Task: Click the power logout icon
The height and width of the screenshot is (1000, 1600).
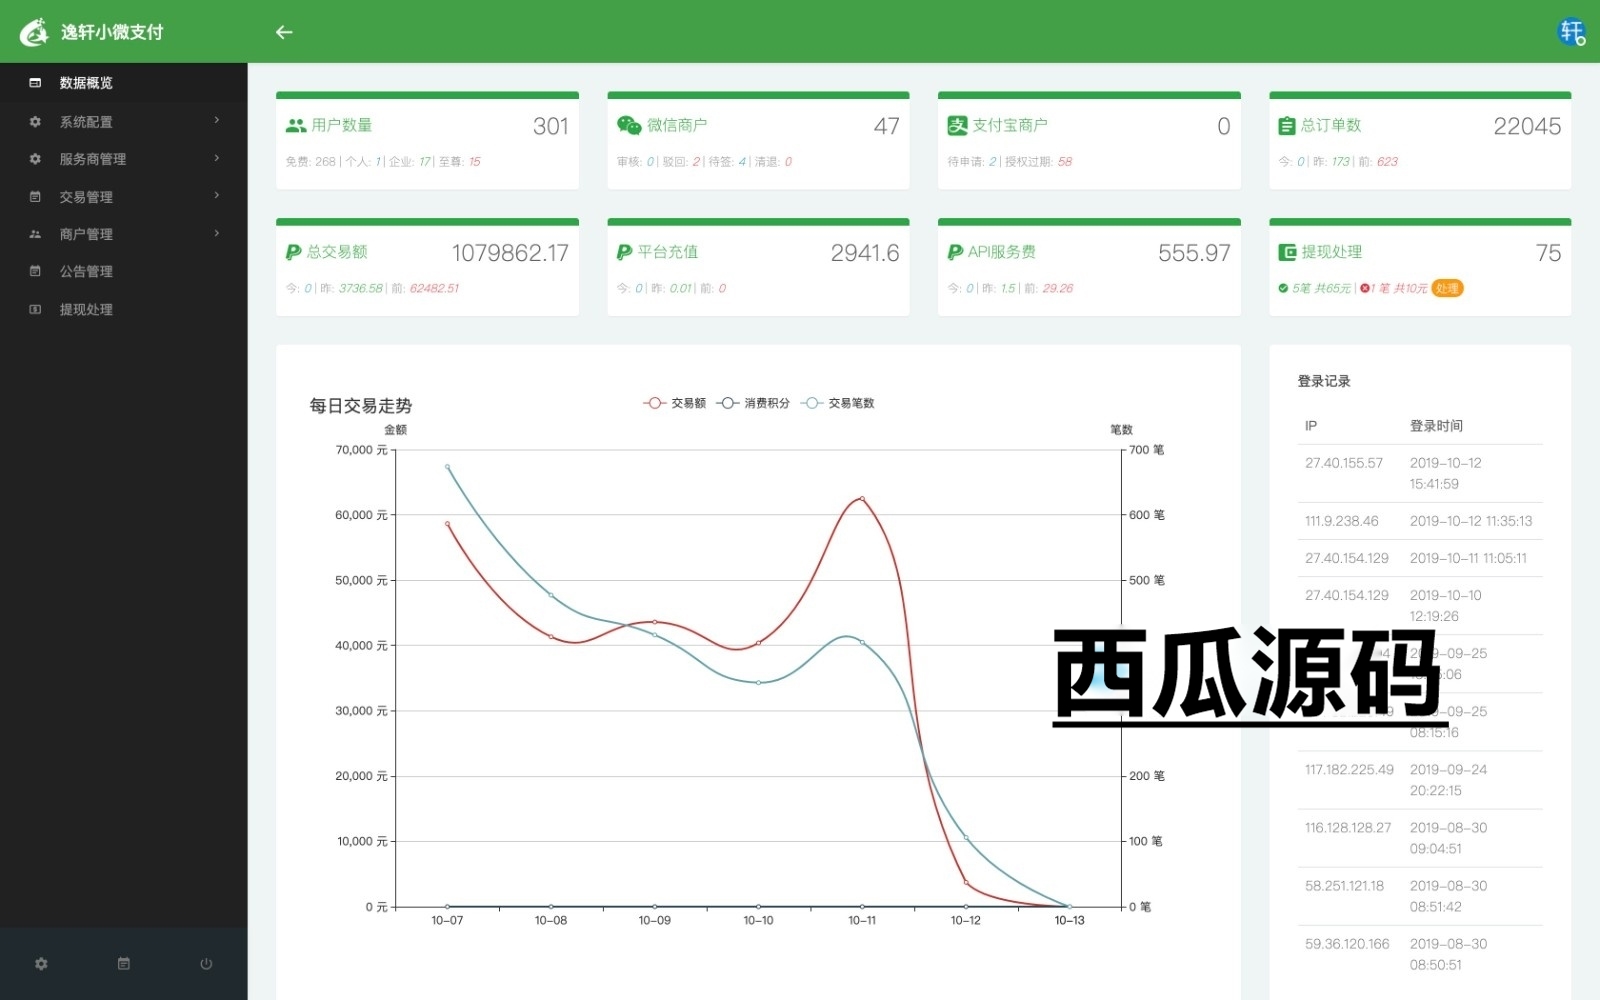Action: click(206, 964)
